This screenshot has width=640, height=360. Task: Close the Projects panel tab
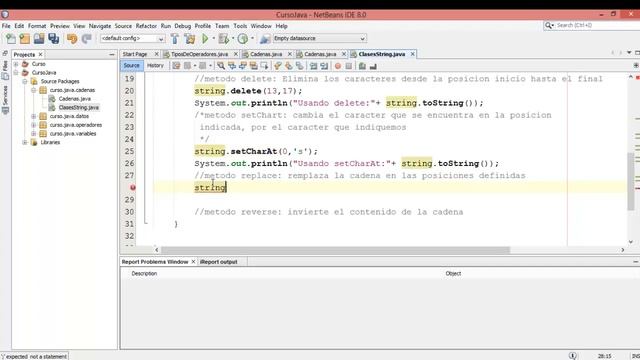point(40,54)
